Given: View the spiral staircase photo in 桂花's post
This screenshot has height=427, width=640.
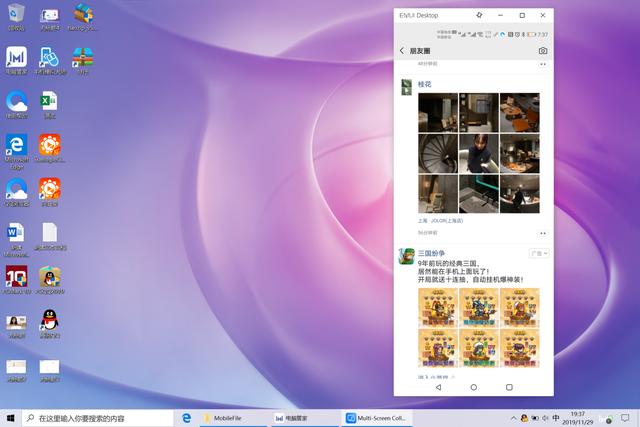Looking at the screenshot, I should [x=438, y=153].
